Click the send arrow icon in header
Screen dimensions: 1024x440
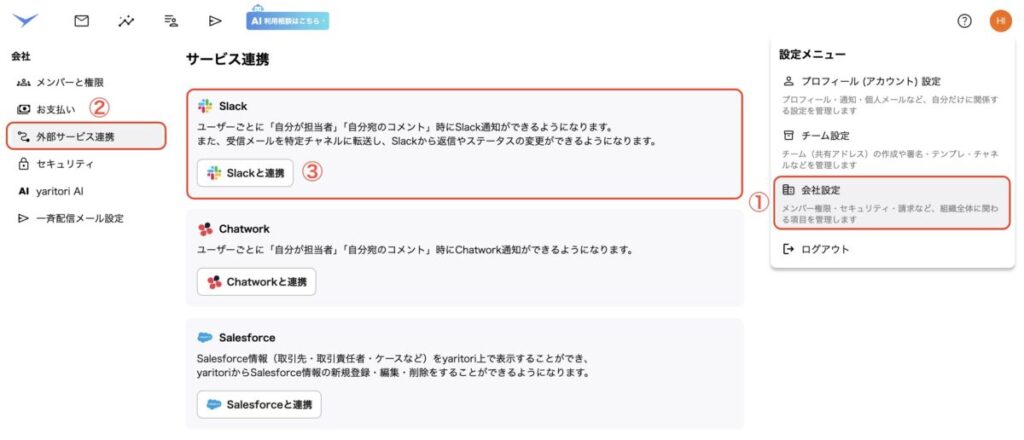click(215, 20)
